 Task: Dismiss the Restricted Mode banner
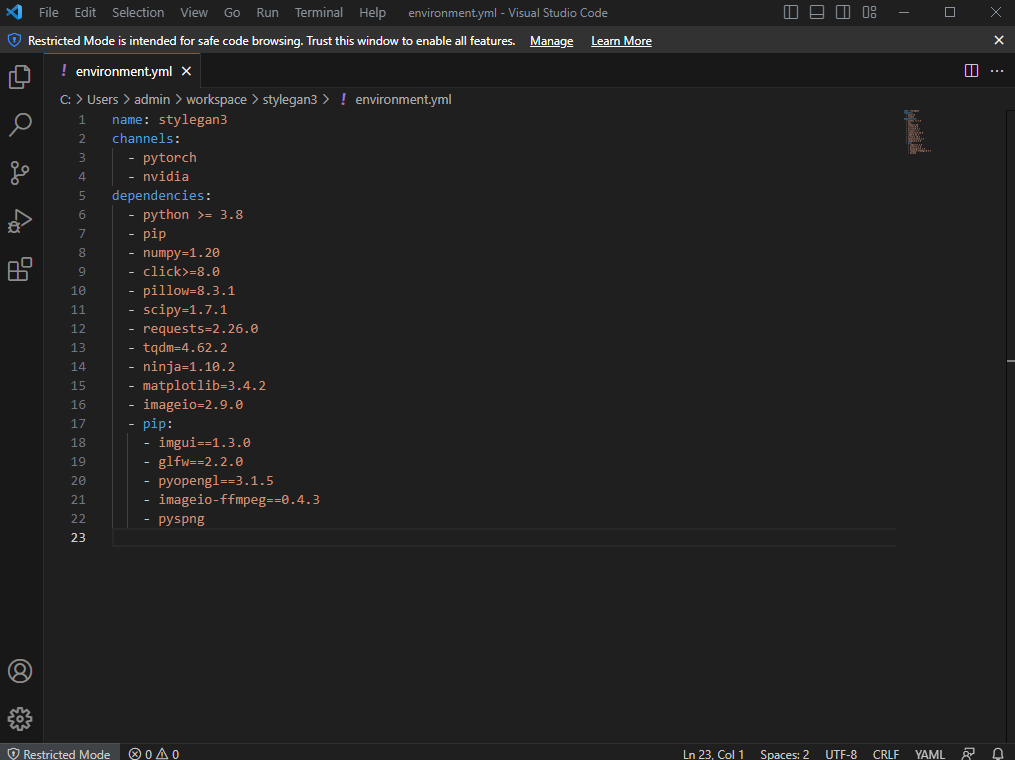click(999, 41)
